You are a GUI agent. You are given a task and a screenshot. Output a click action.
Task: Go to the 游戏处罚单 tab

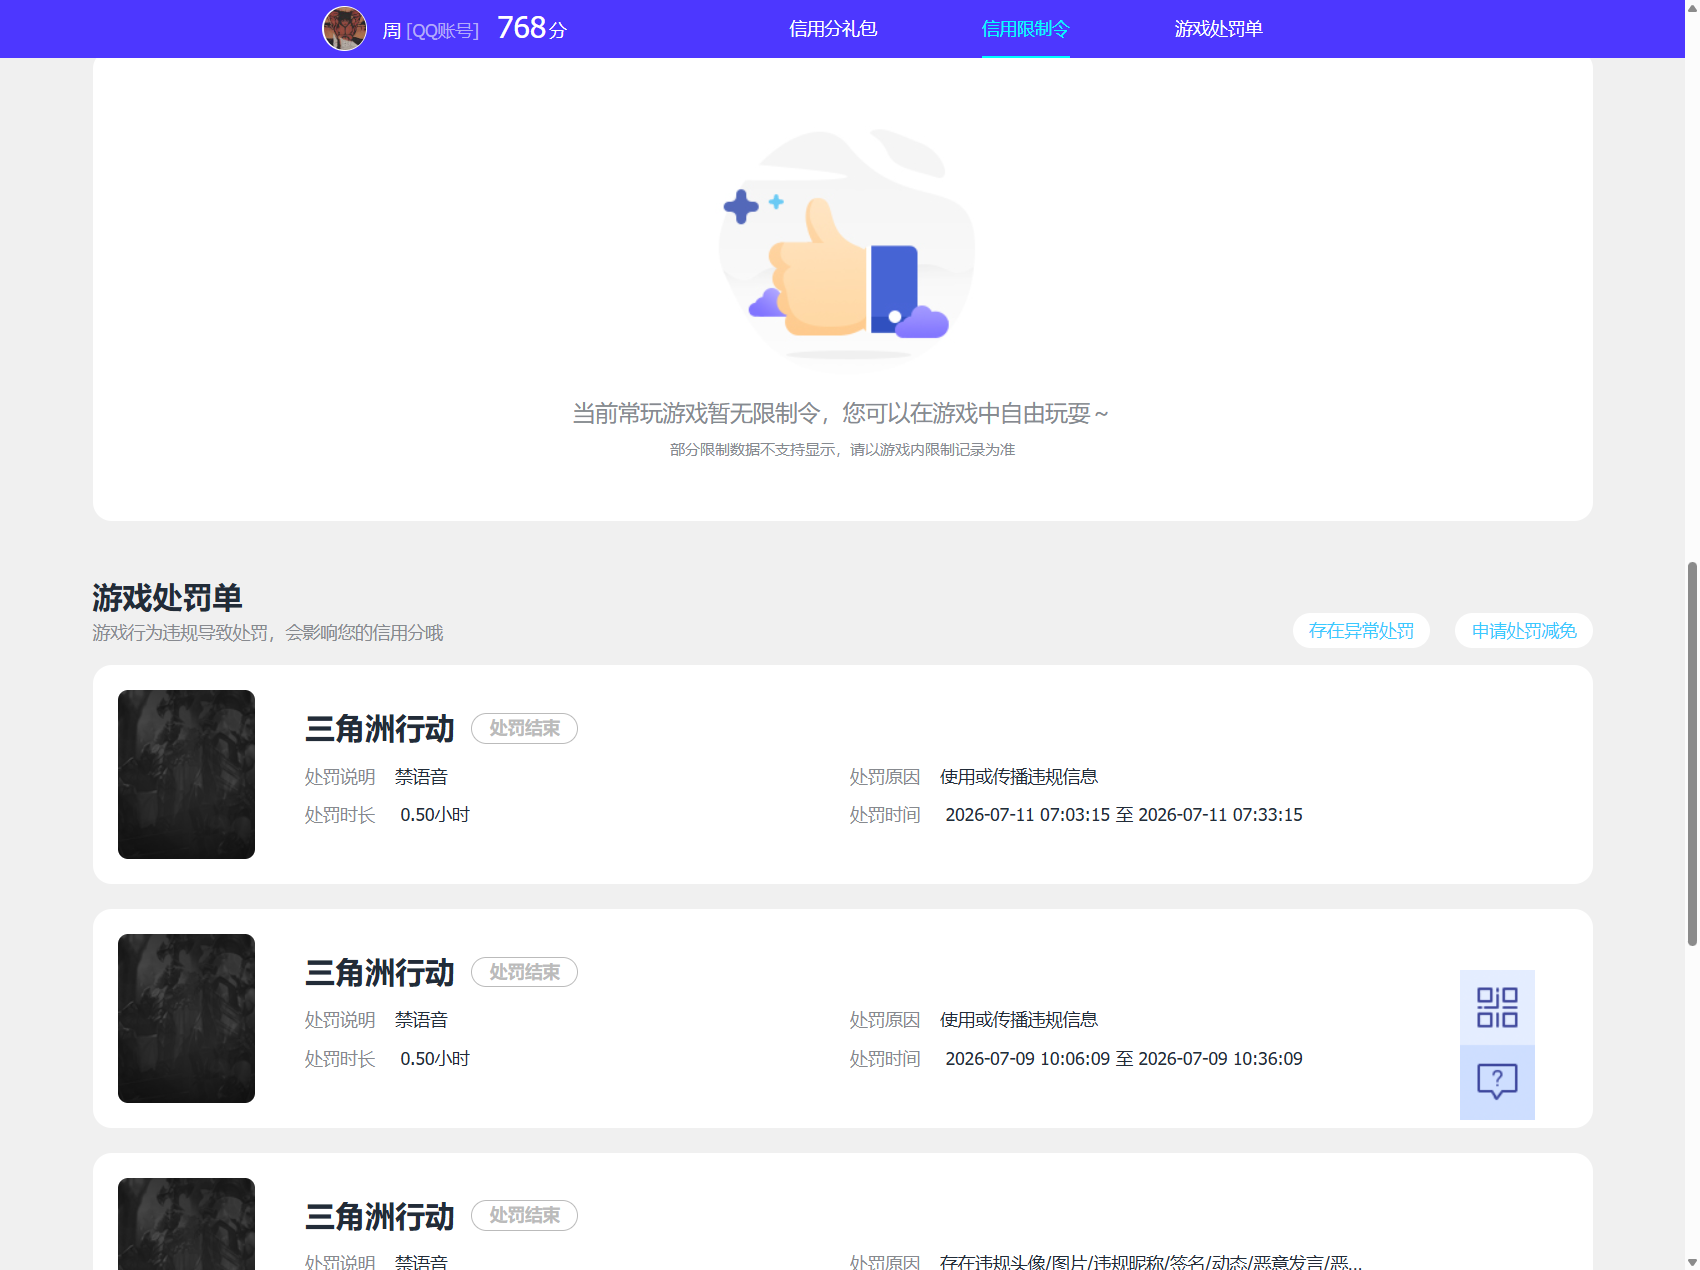click(x=1218, y=29)
